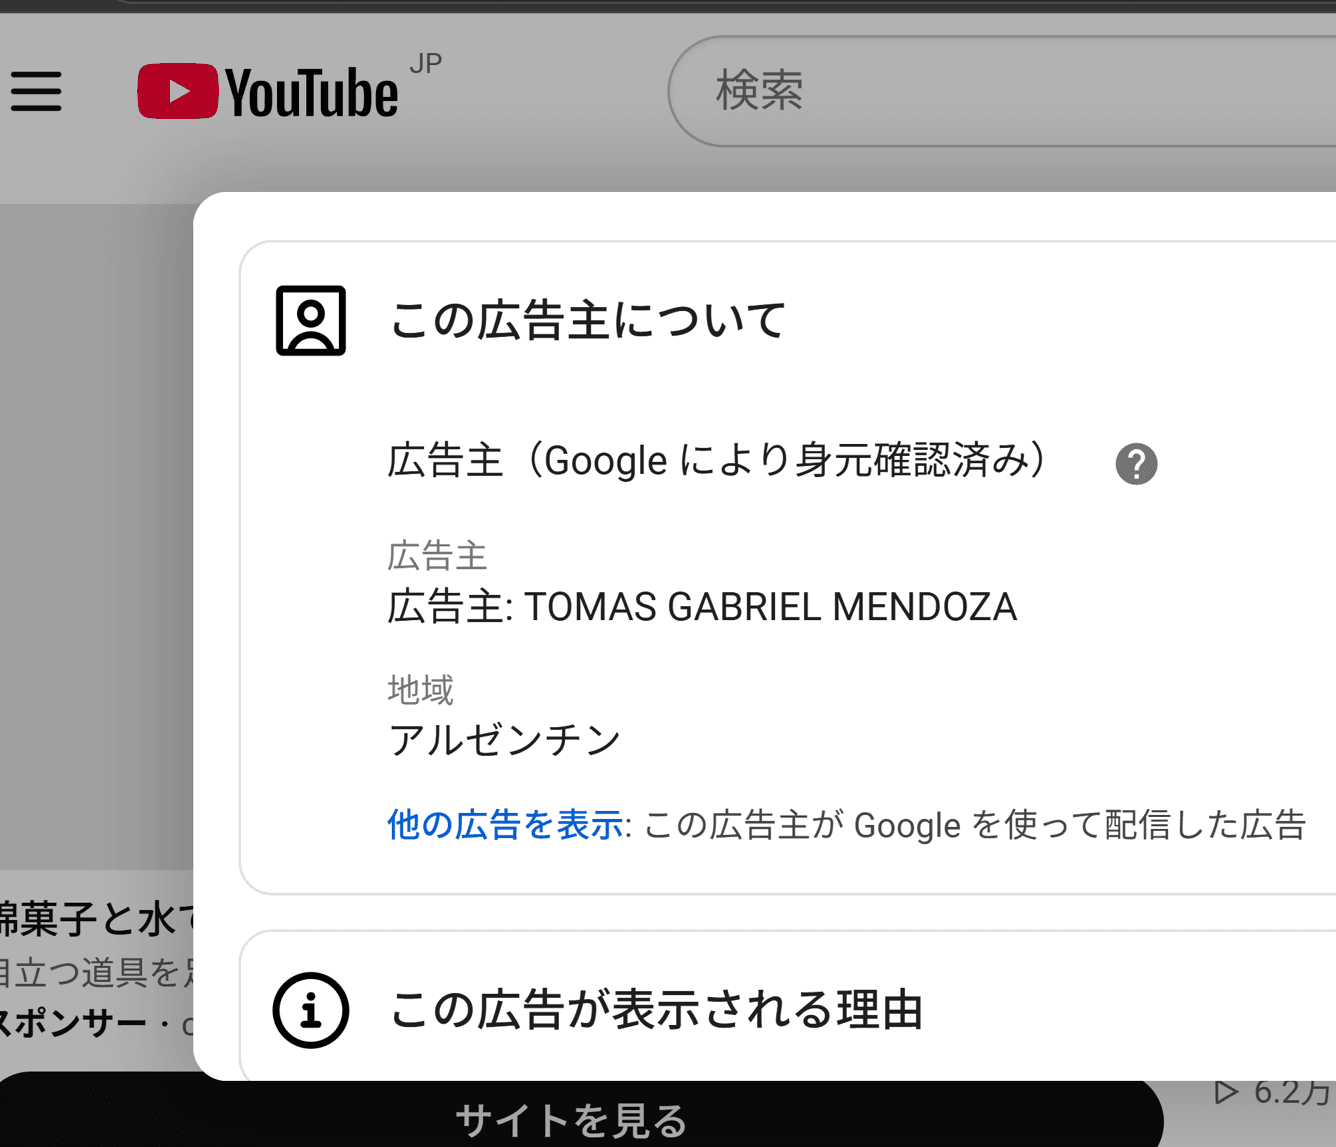Focus the 検索 search field

(1002, 91)
